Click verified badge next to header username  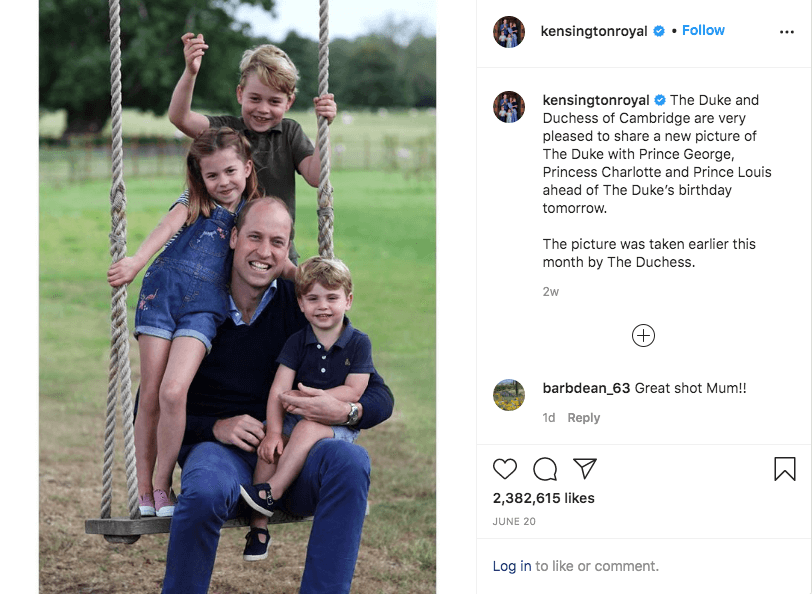(659, 31)
